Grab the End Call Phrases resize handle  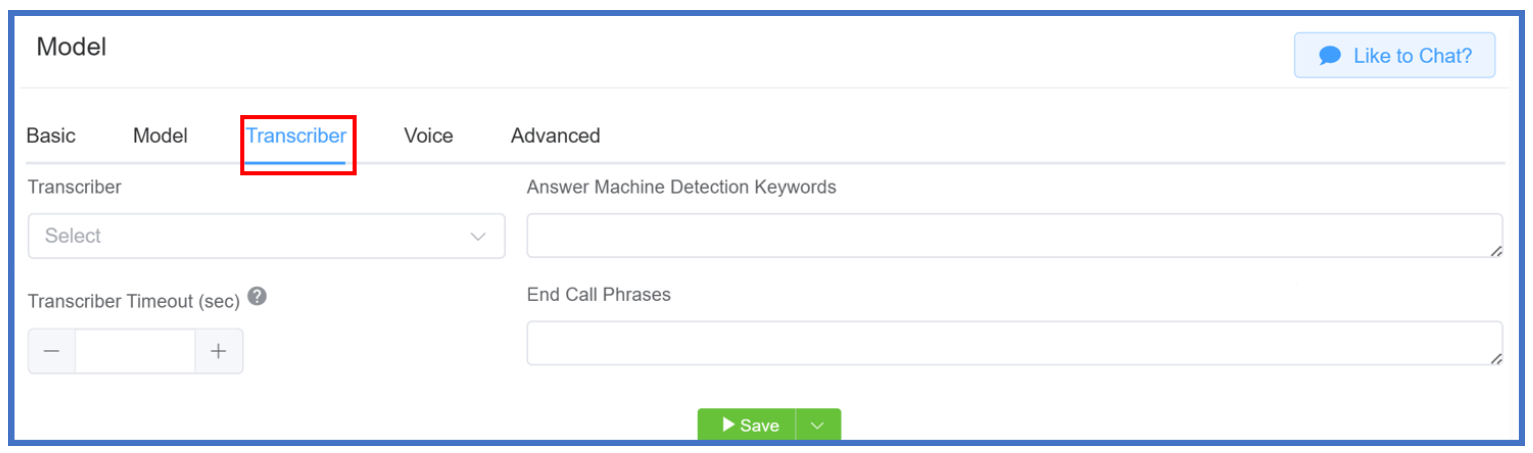1495,359
